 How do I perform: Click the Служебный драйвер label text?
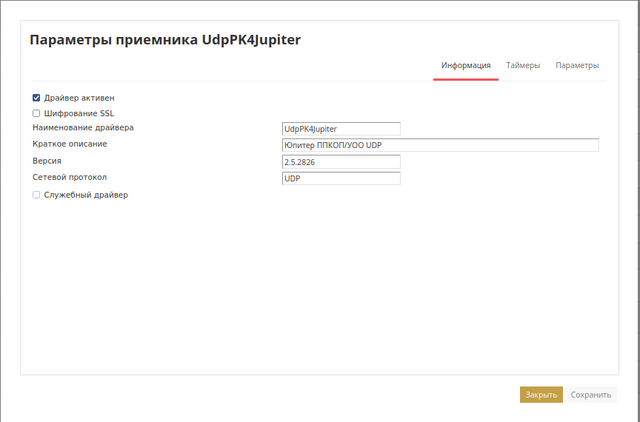pos(86,195)
